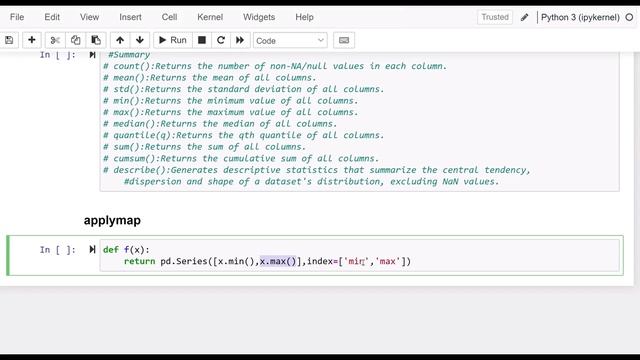
Task: Click the applymap heading
Action: click(112, 220)
